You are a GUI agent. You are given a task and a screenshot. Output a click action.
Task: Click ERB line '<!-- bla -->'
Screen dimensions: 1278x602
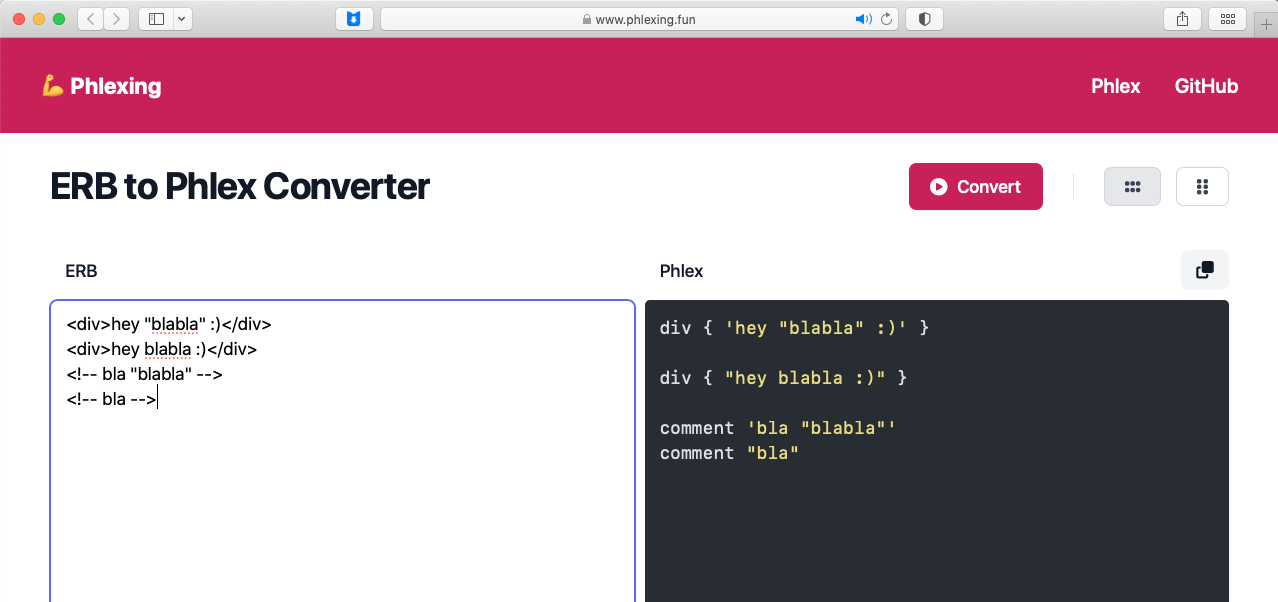(112, 399)
